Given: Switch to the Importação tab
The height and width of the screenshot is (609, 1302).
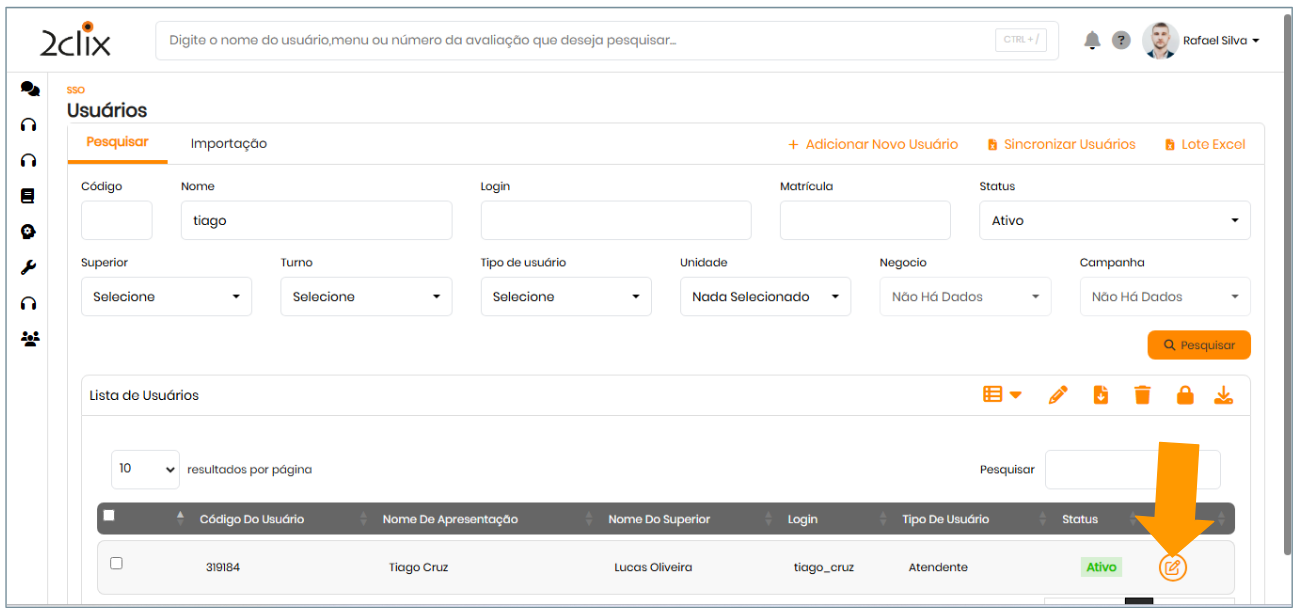Looking at the screenshot, I should pyautogui.click(x=229, y=144).
